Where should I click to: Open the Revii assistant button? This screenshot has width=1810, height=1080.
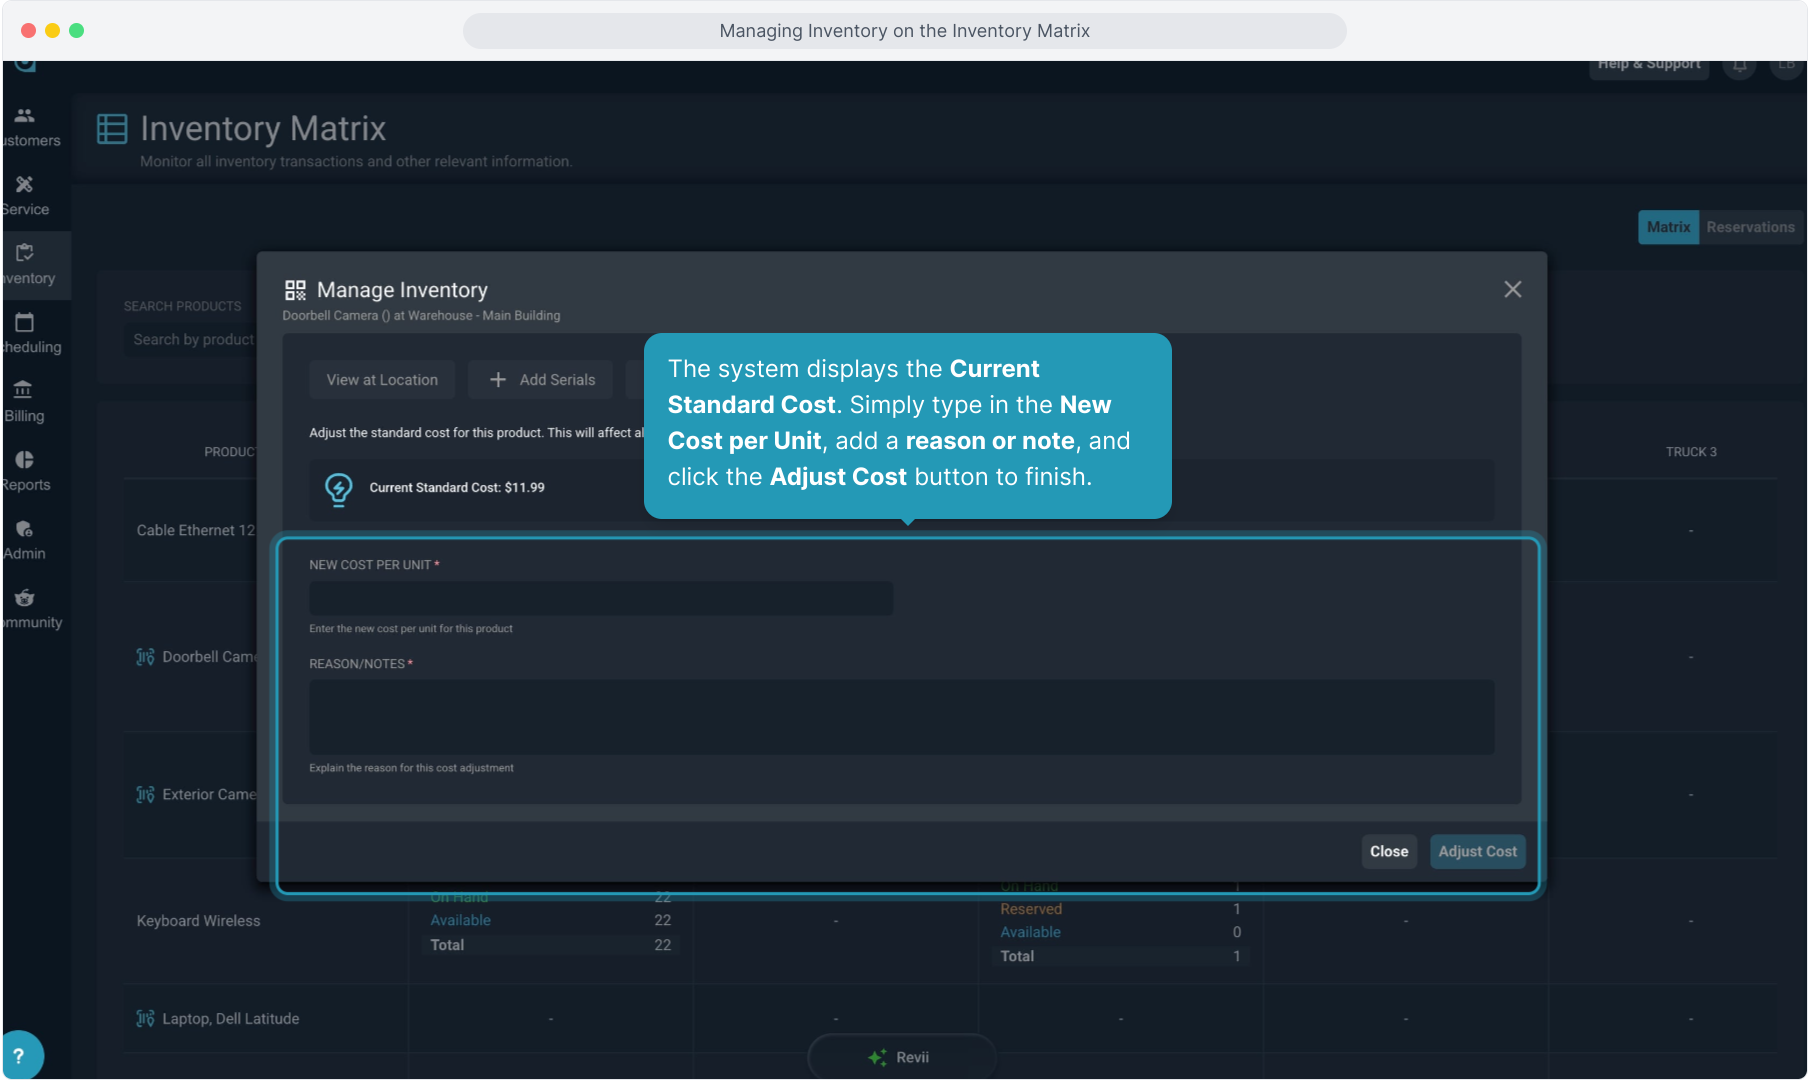pyautogui.click(x=900, y=1057)
